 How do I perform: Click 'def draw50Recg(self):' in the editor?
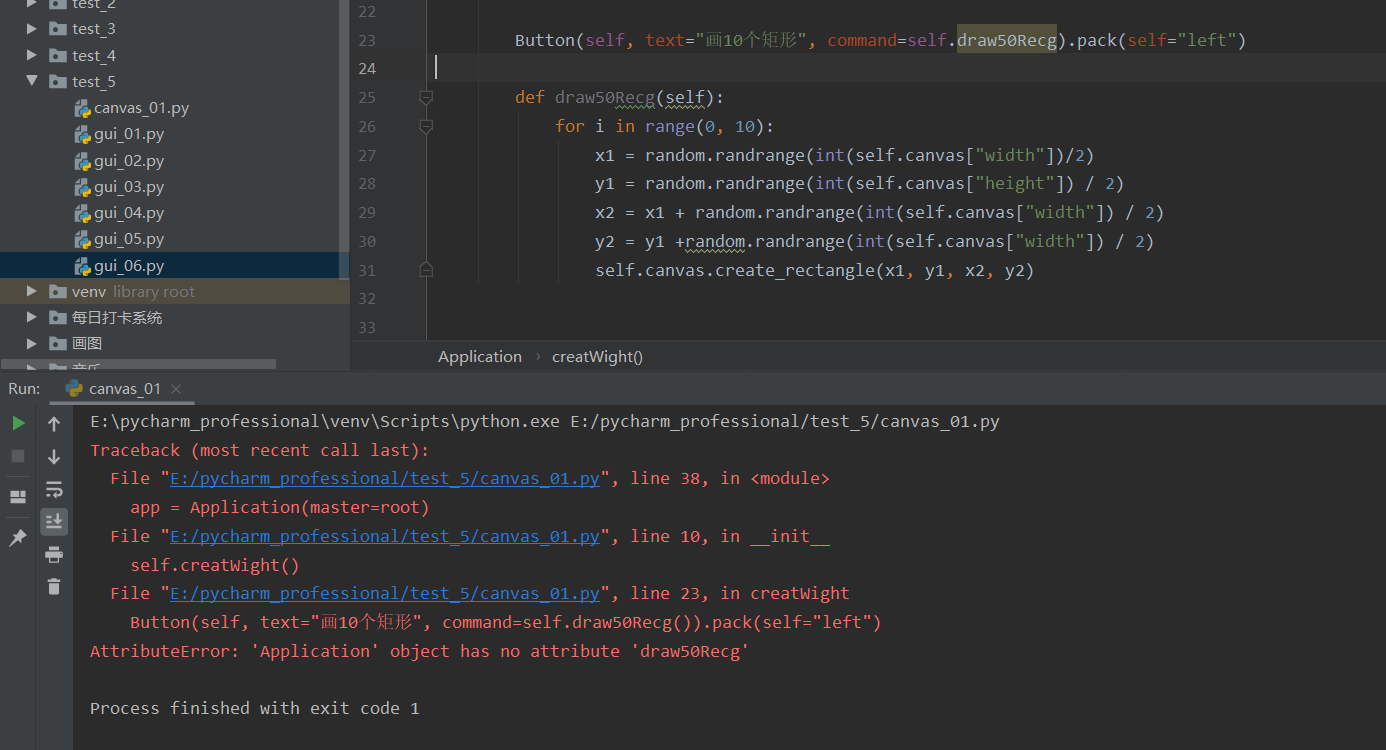point(619,97)
